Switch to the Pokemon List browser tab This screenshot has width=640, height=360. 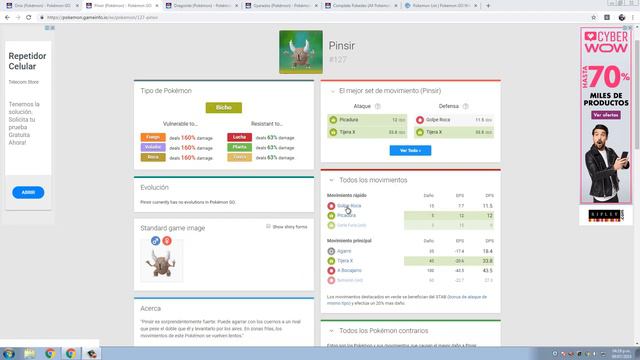441,6
